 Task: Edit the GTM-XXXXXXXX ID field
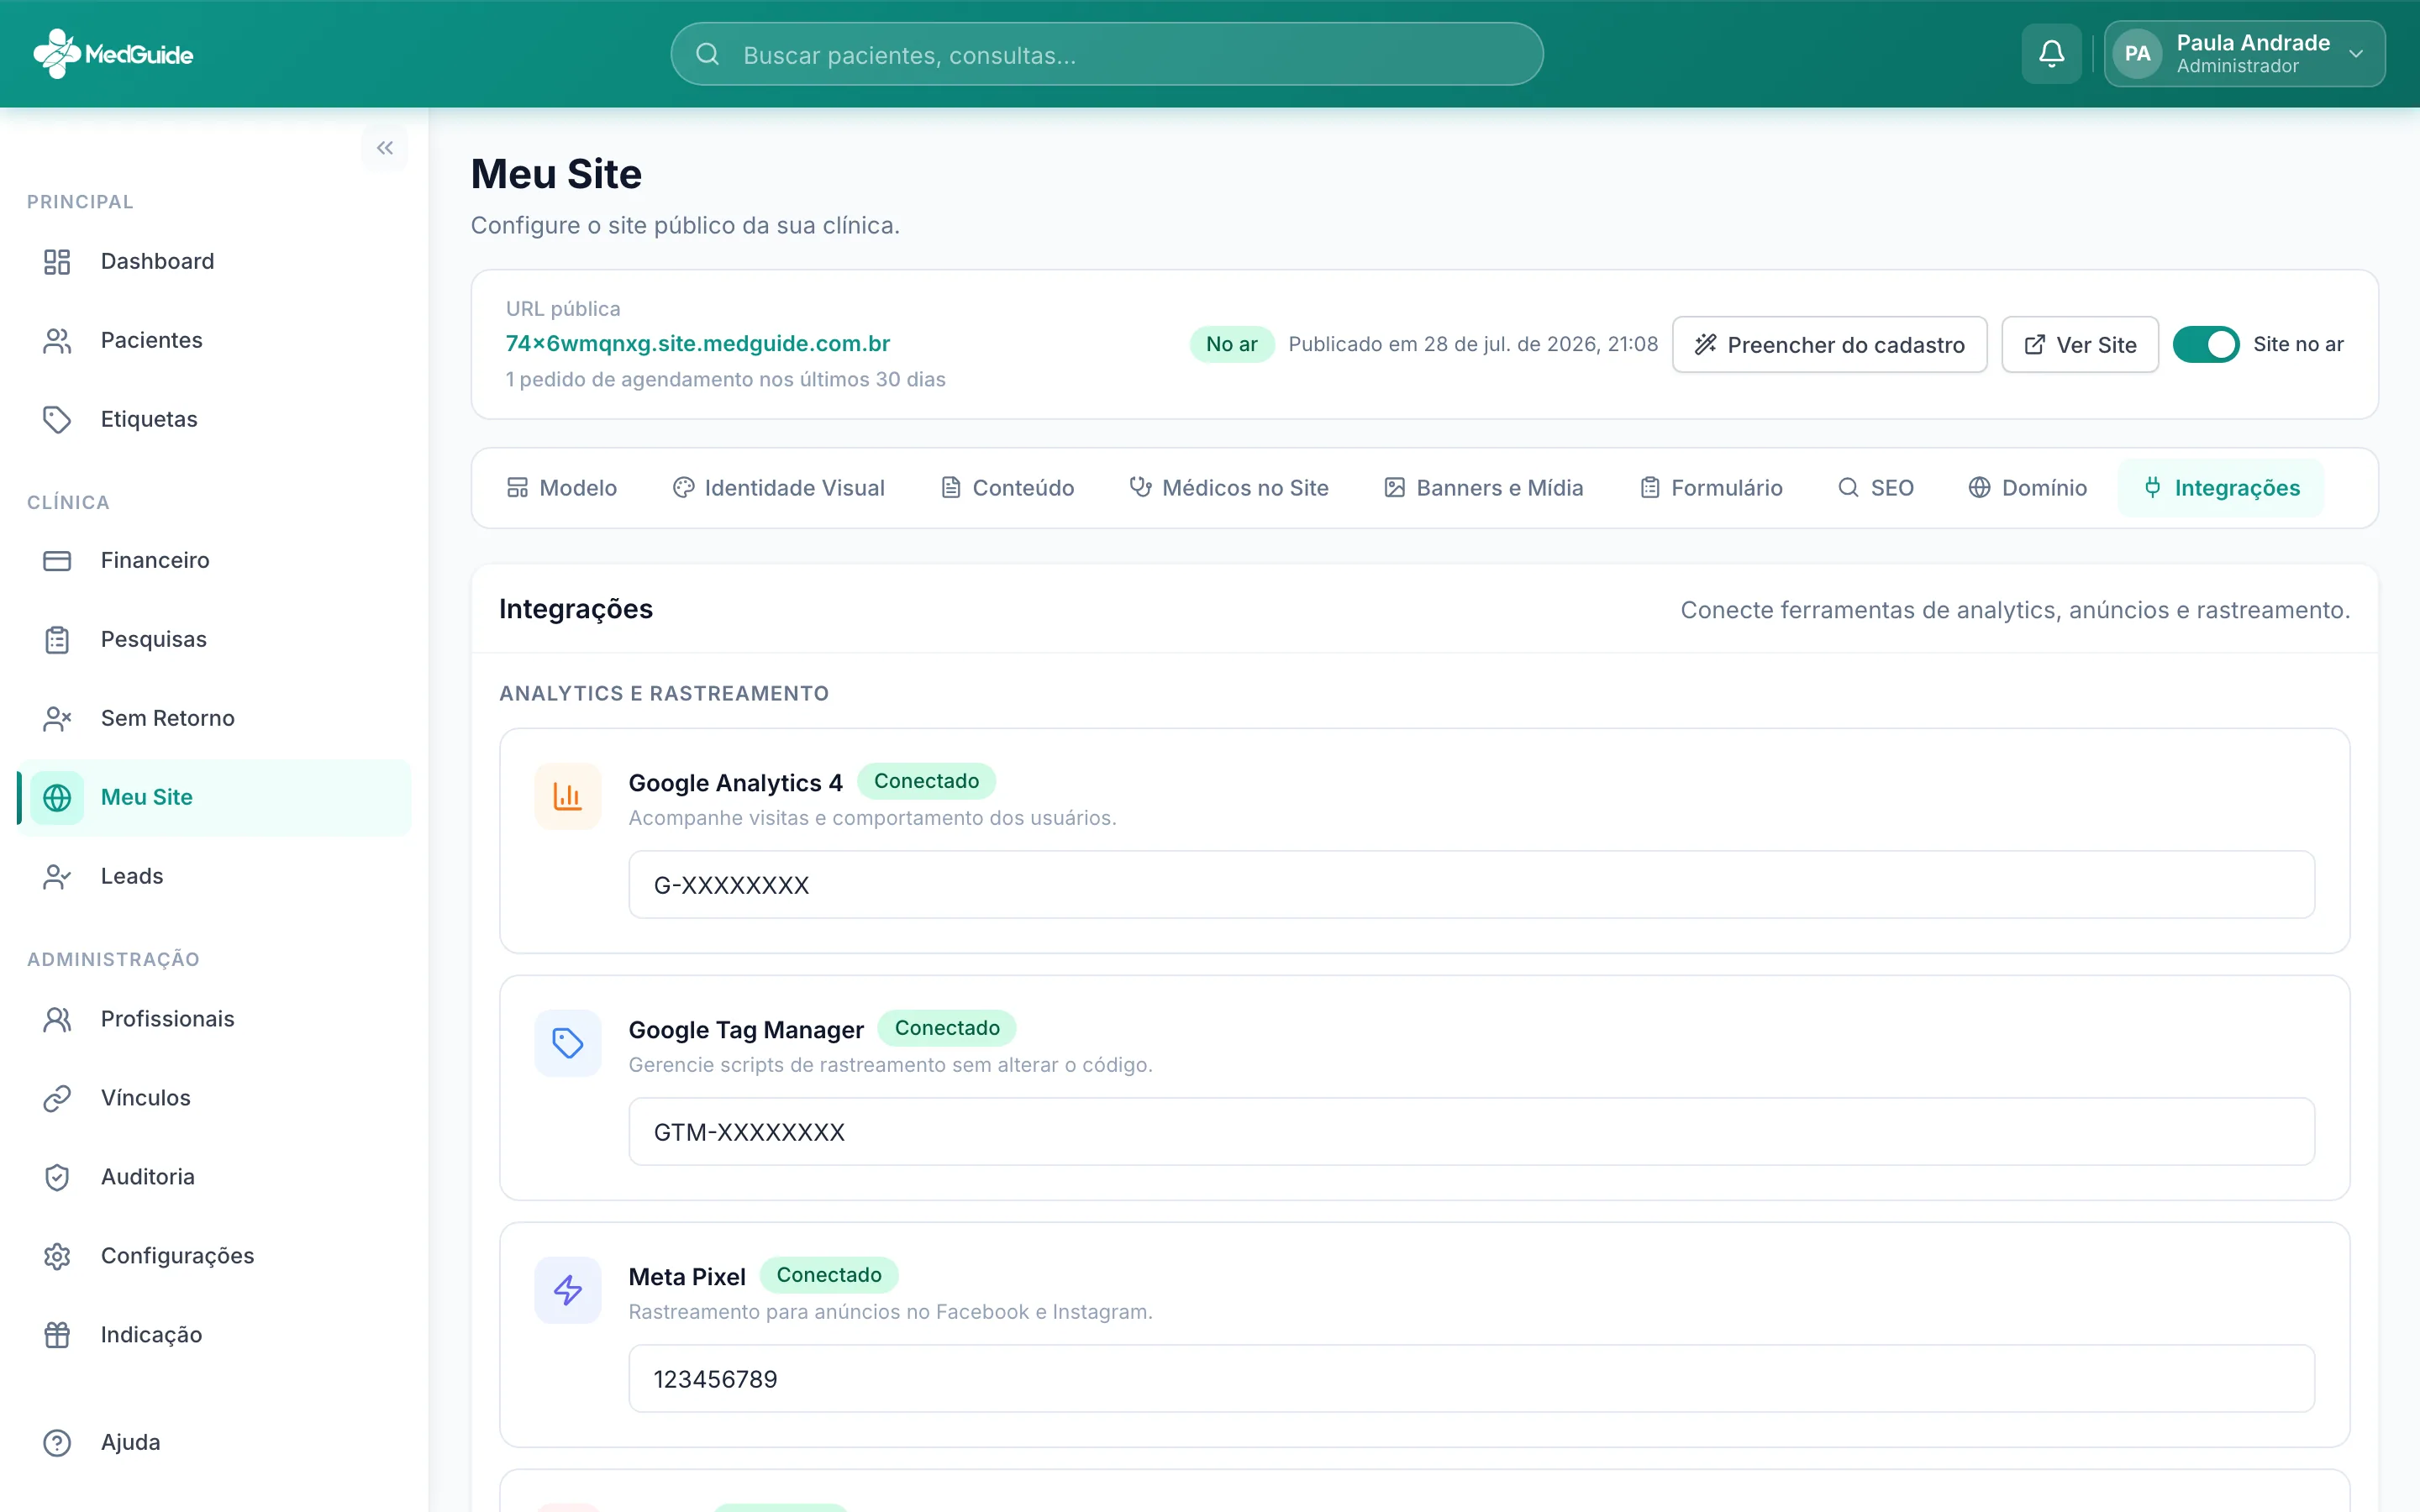(1471, 1132)
